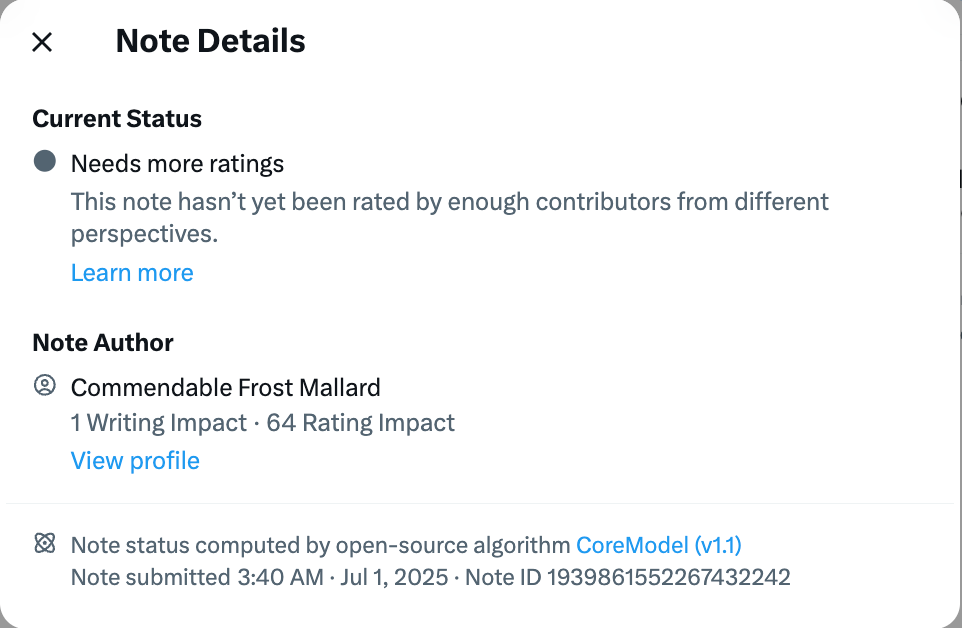Click the Note Author heading
The width and height of the screenshot is (962, 628).
pos(103,343)
